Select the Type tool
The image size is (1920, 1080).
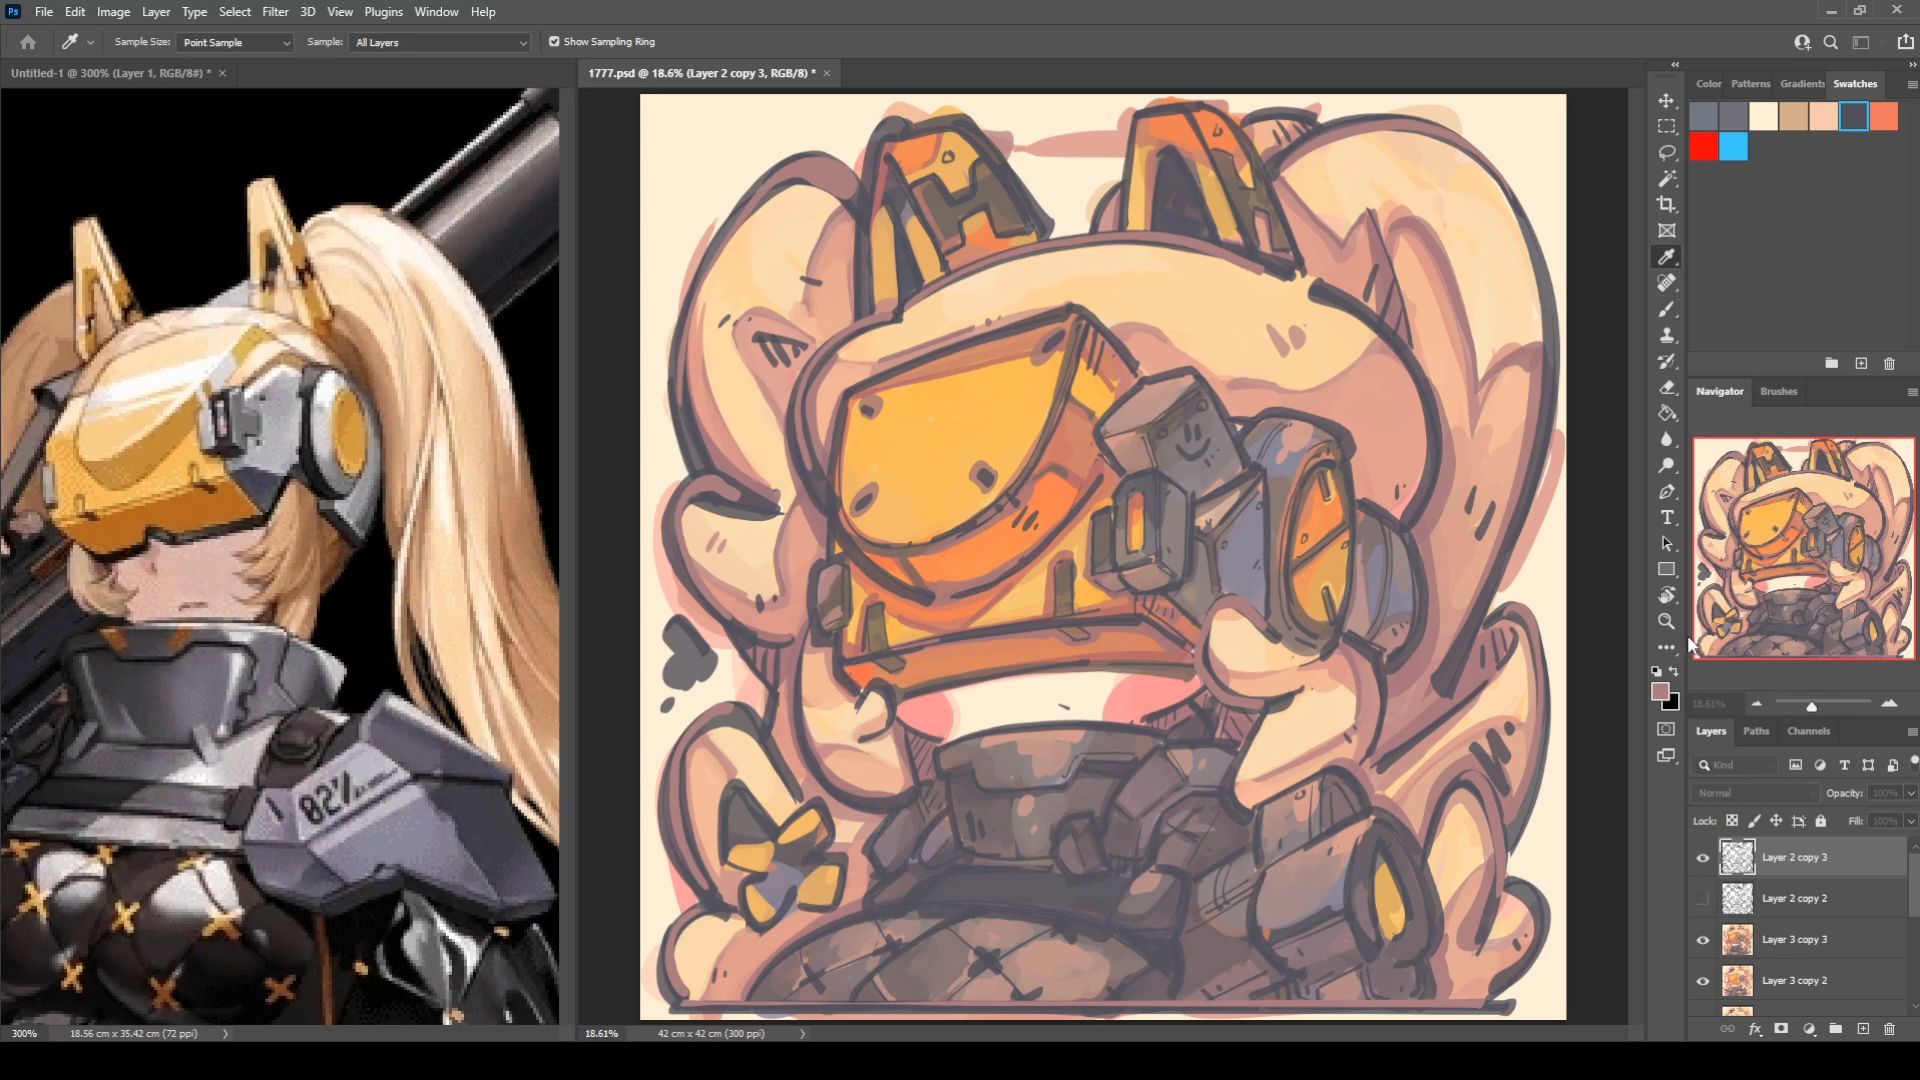(1667, 517)
